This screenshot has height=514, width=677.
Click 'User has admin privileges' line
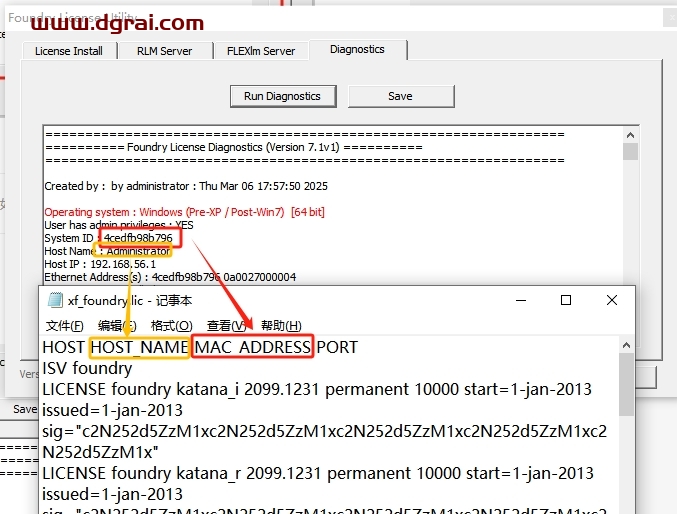pyautogui.click(x=119, y=225)
